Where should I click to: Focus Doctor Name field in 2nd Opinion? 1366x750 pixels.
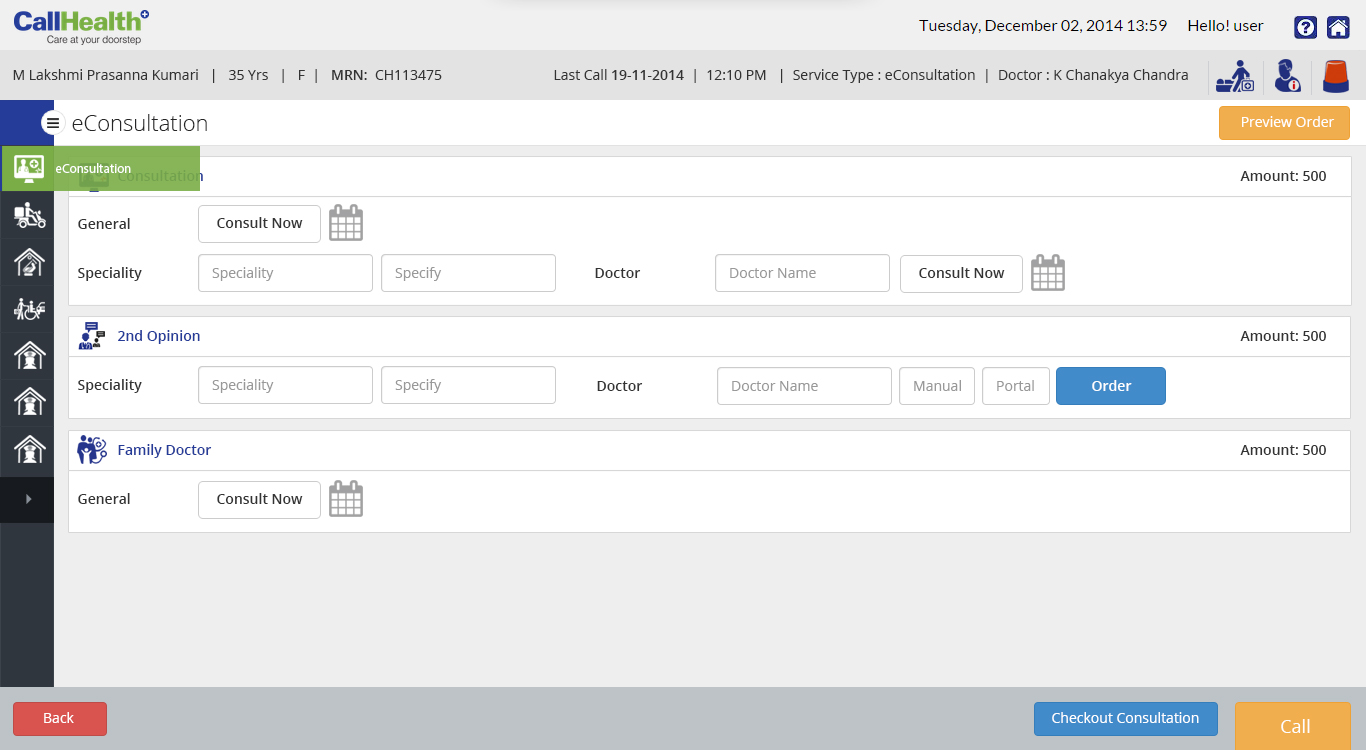804,386
